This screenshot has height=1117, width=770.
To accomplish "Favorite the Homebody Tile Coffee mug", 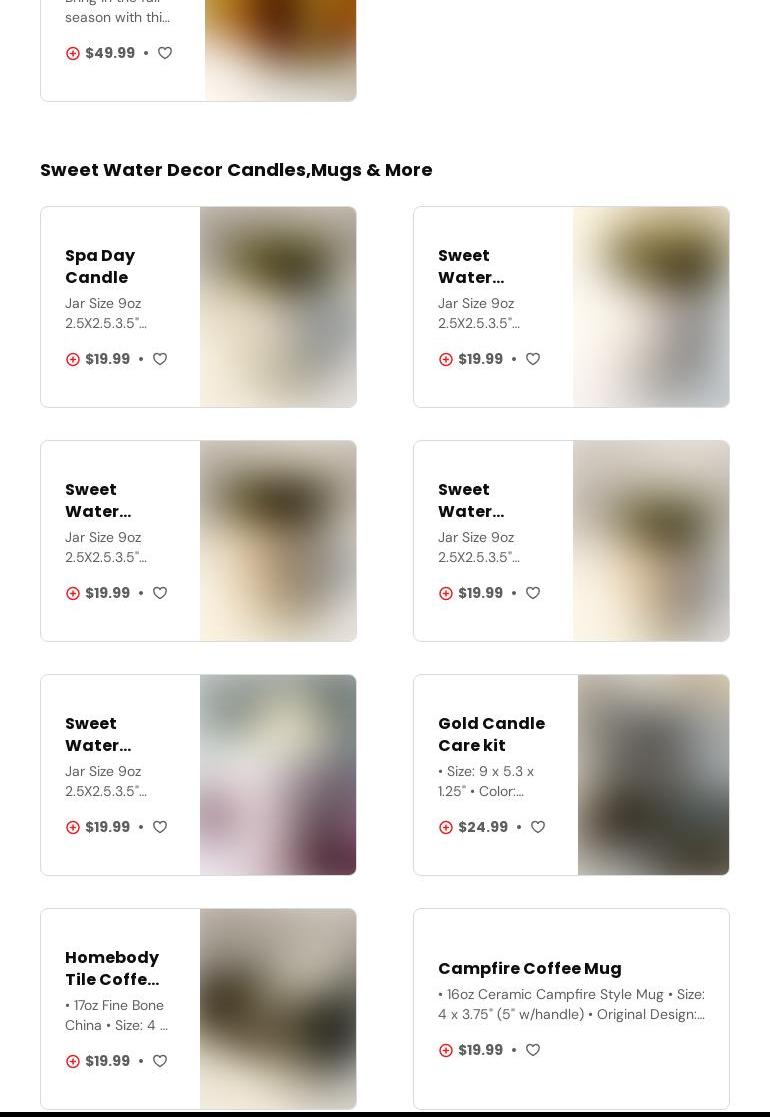I will [160, 1061].
